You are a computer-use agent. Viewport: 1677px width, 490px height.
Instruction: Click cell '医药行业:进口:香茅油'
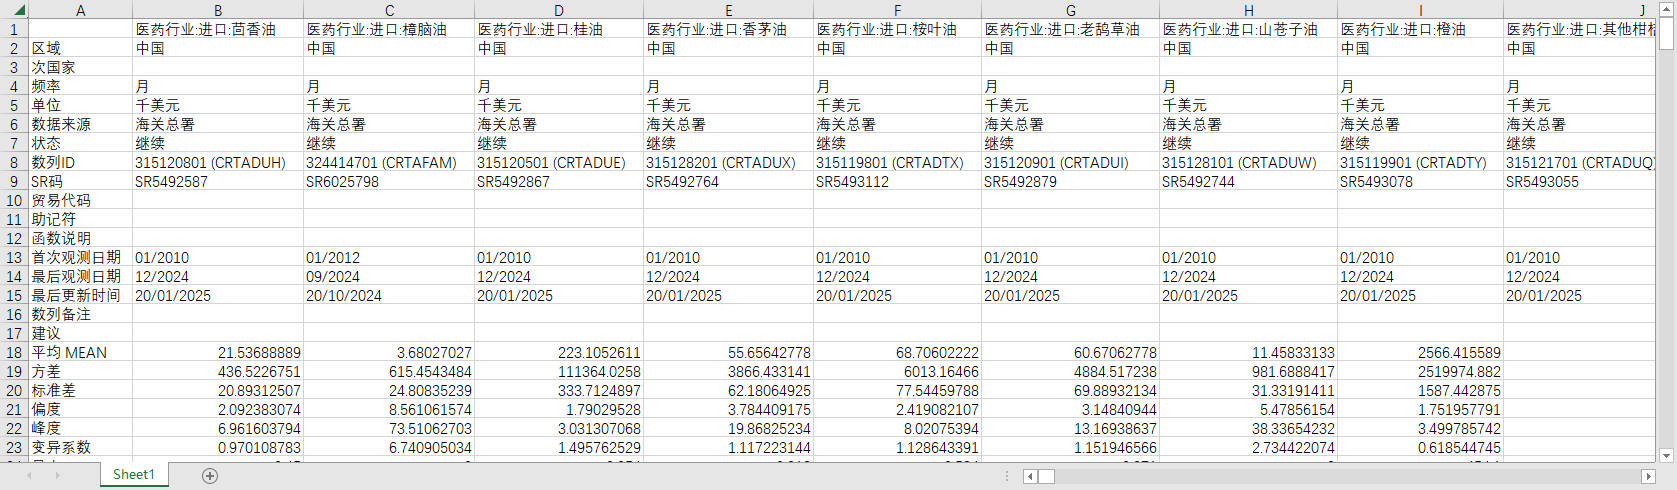tap(728, 29)
